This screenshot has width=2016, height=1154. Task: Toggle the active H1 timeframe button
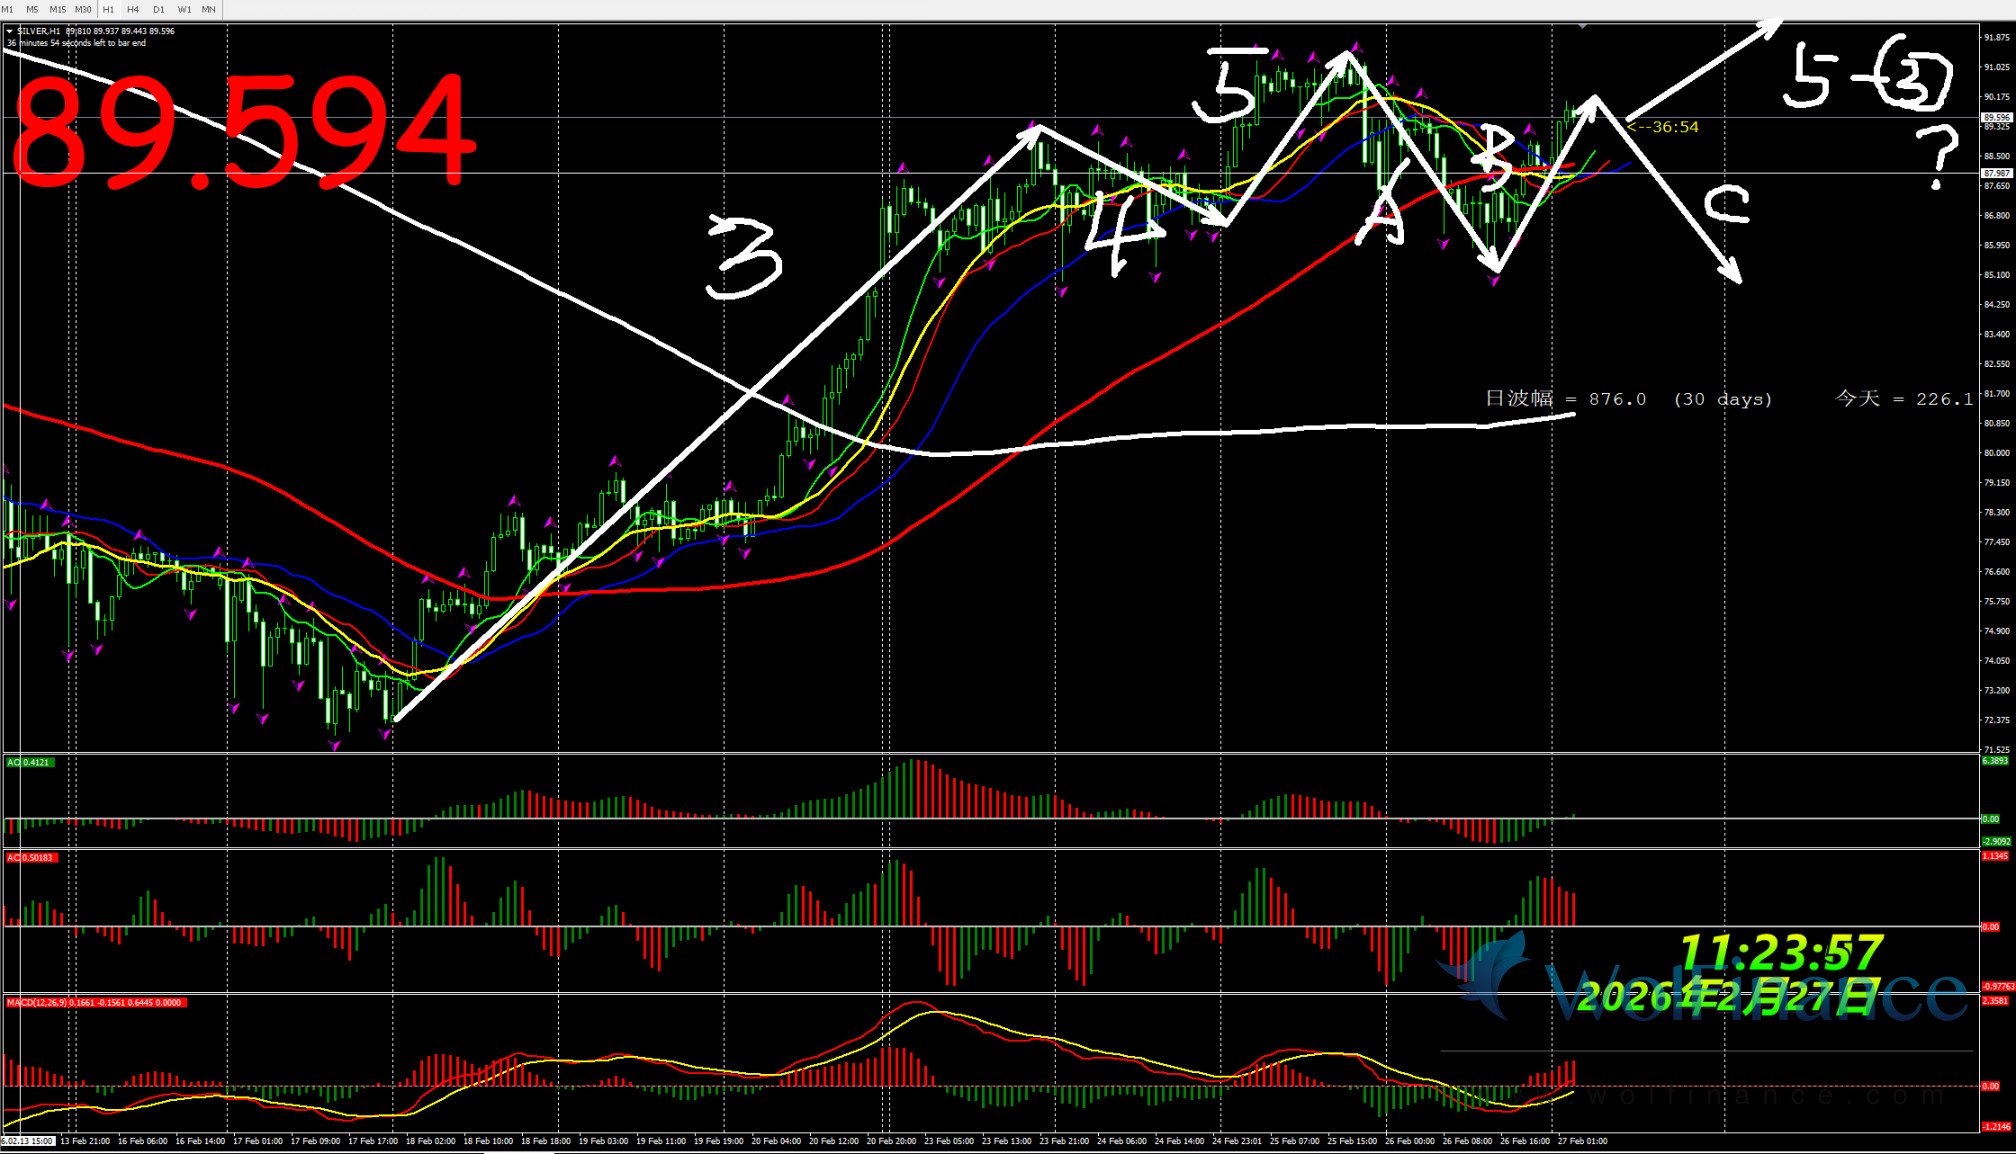click(108, 9)
